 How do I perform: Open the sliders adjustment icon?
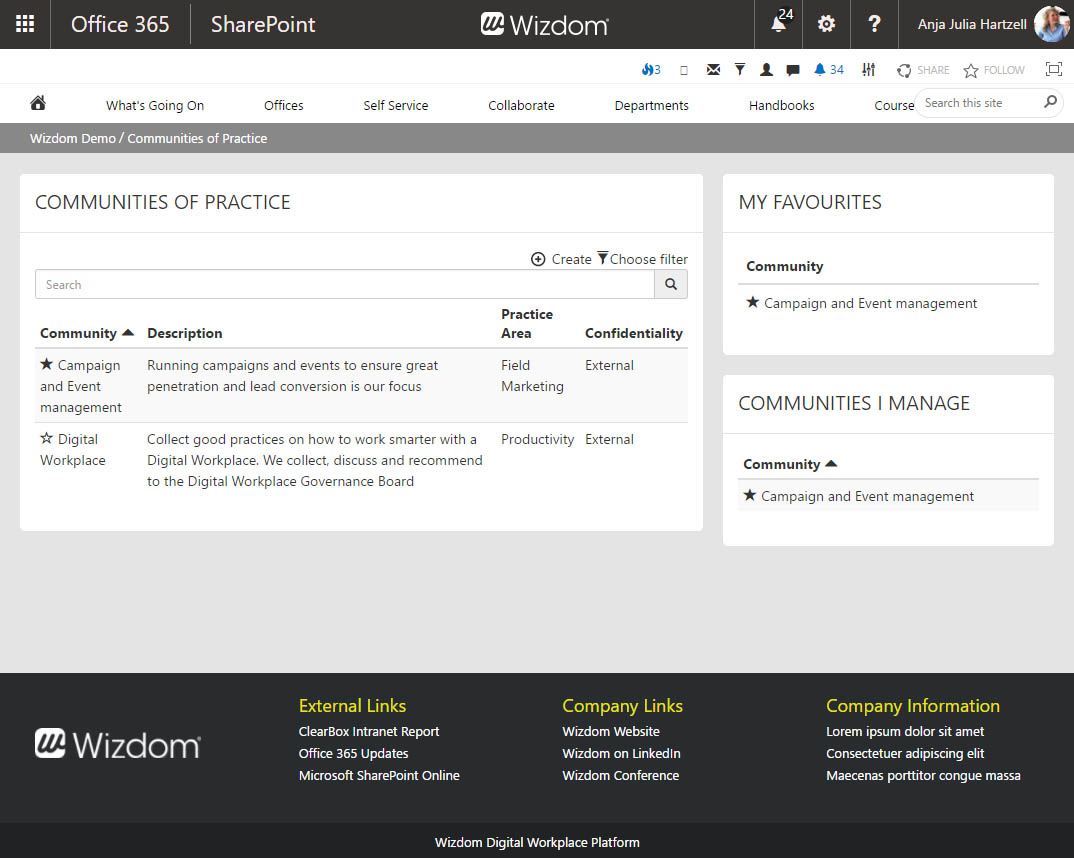click(x=869, y=69)
